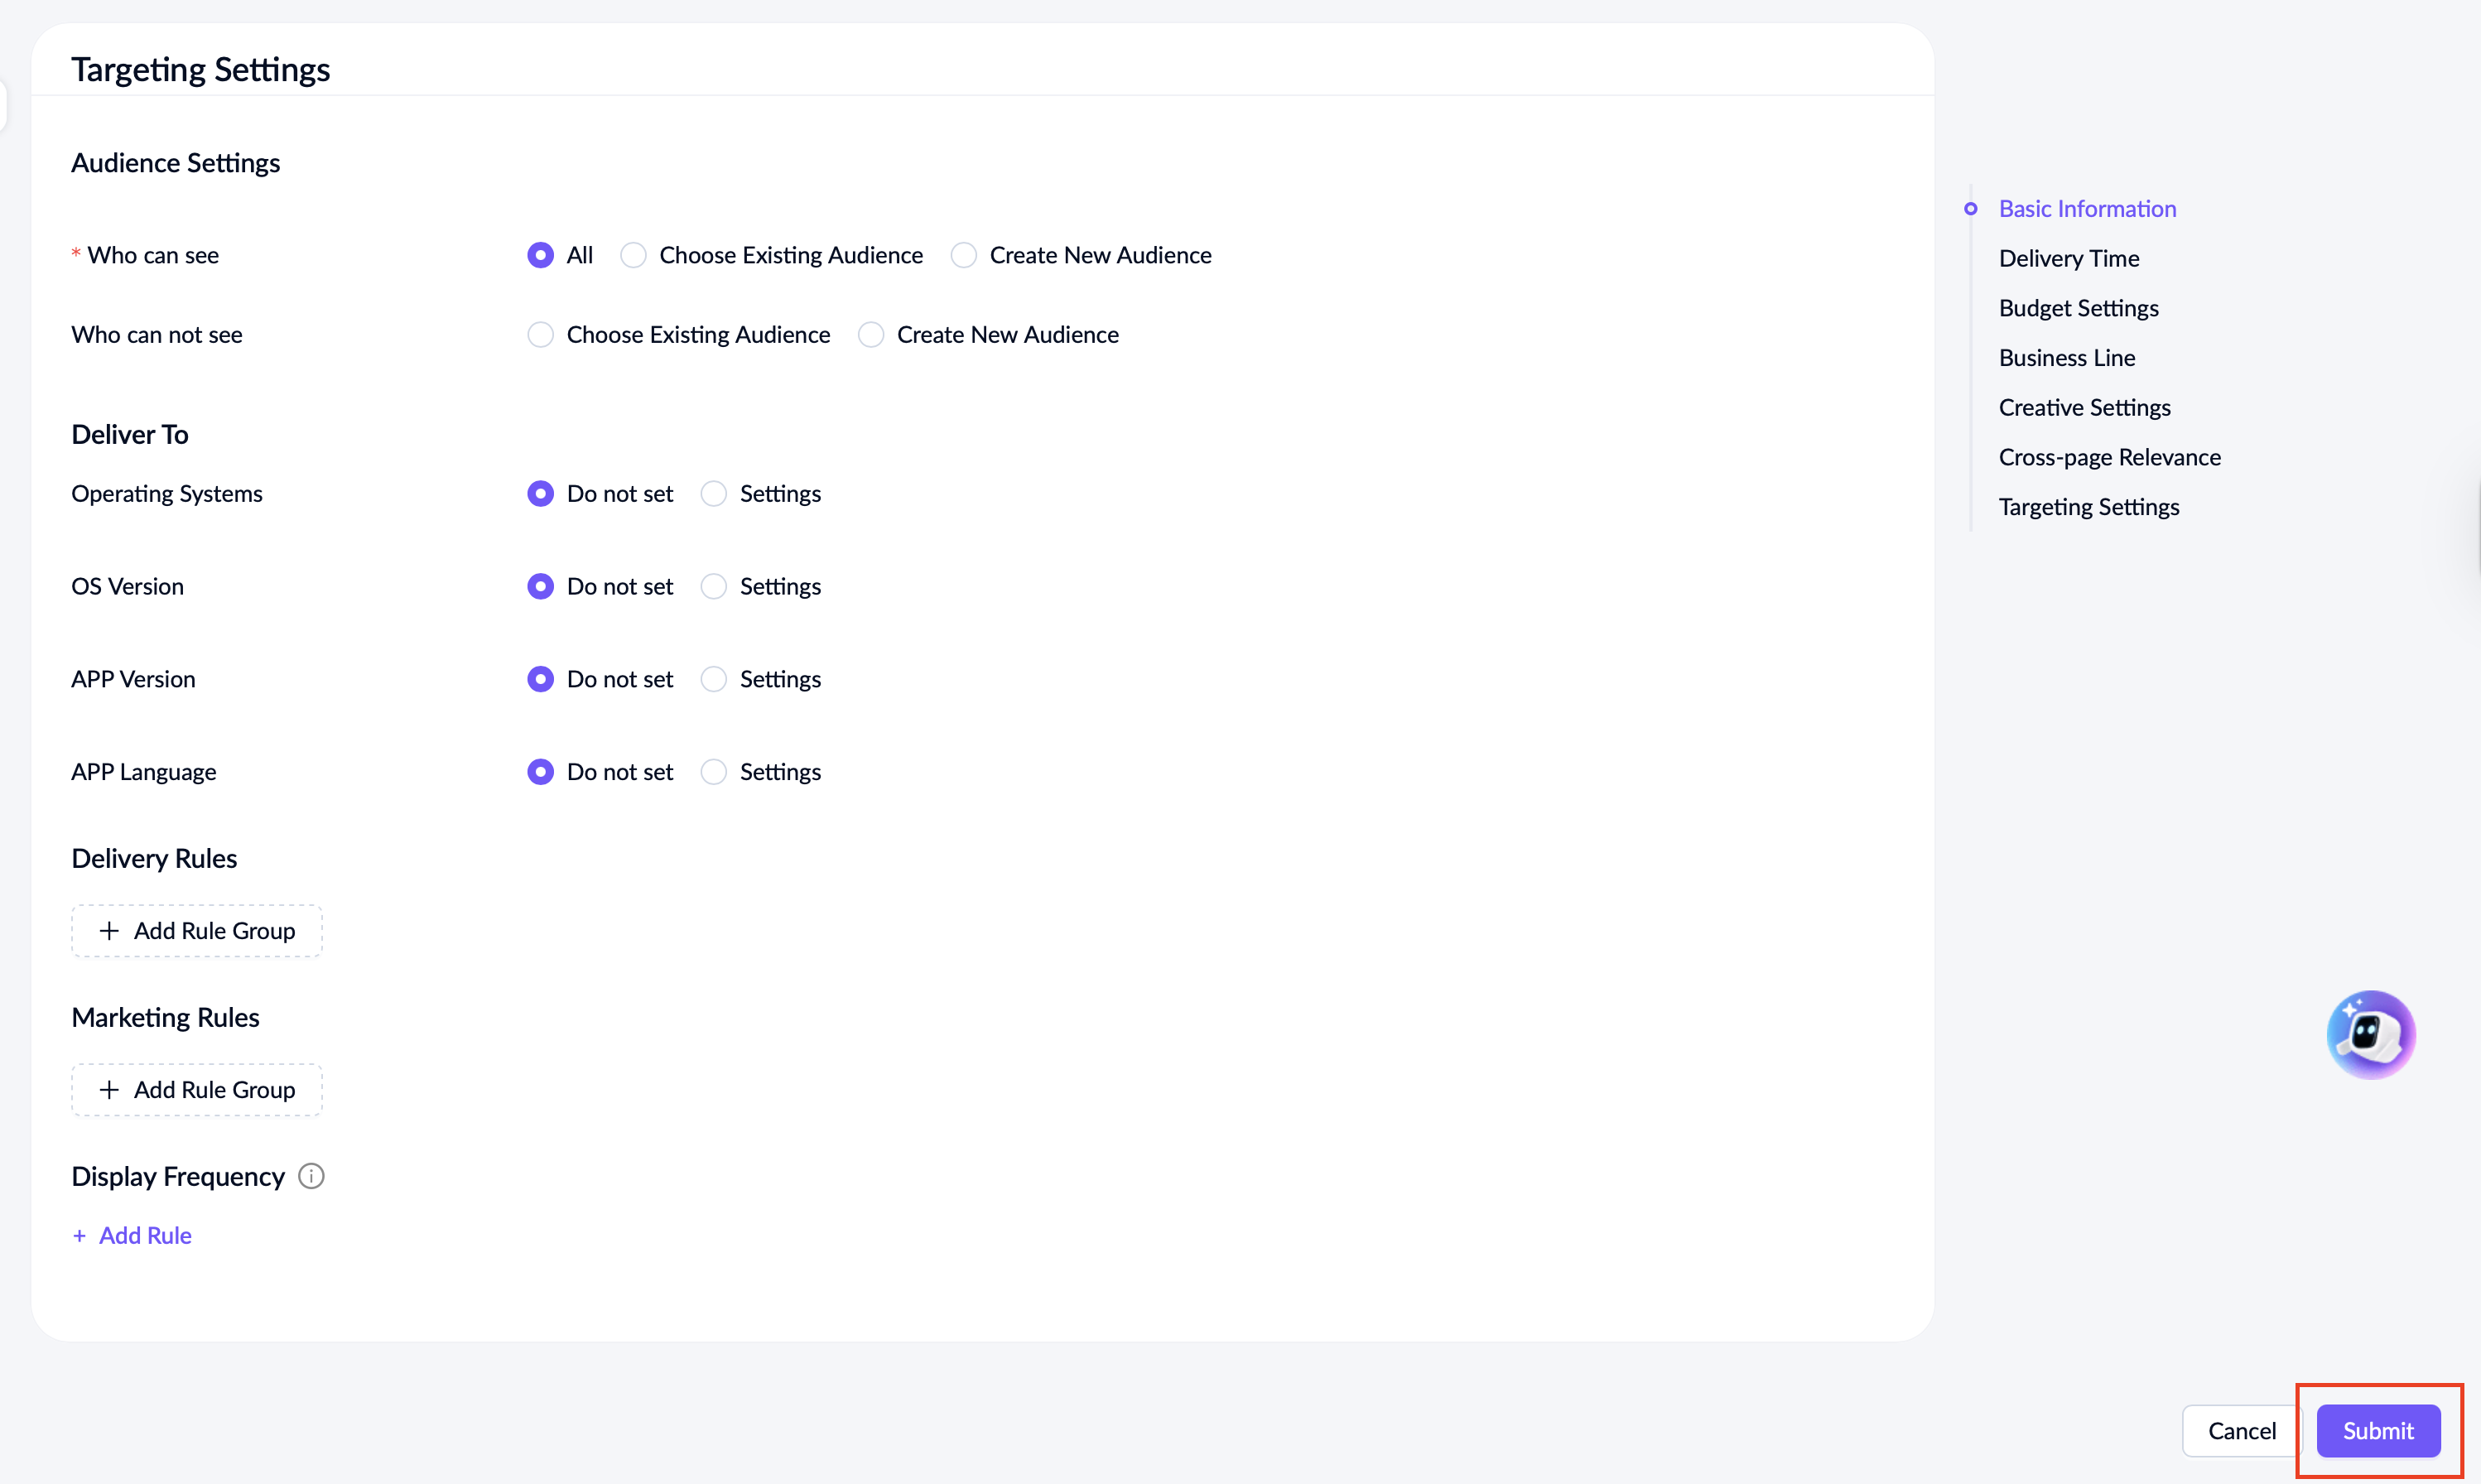This screenshot has width=2481, height=1484.
Task: Select Do not set for APP Version
Action: [540, 679]
